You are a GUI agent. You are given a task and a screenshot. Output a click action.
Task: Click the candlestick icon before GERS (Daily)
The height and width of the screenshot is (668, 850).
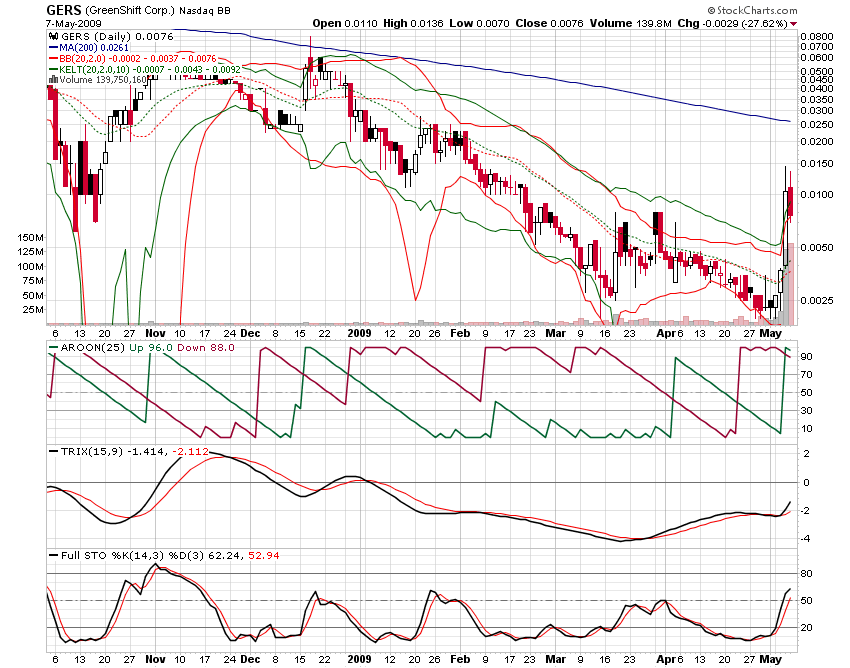(53, 36)
